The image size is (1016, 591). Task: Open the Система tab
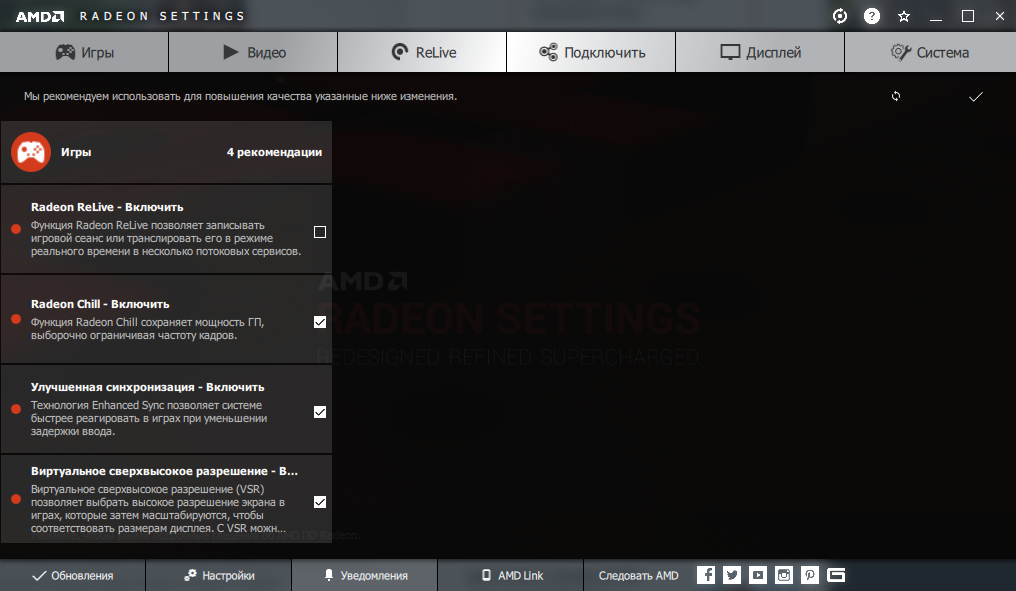[x=930, y=52]
